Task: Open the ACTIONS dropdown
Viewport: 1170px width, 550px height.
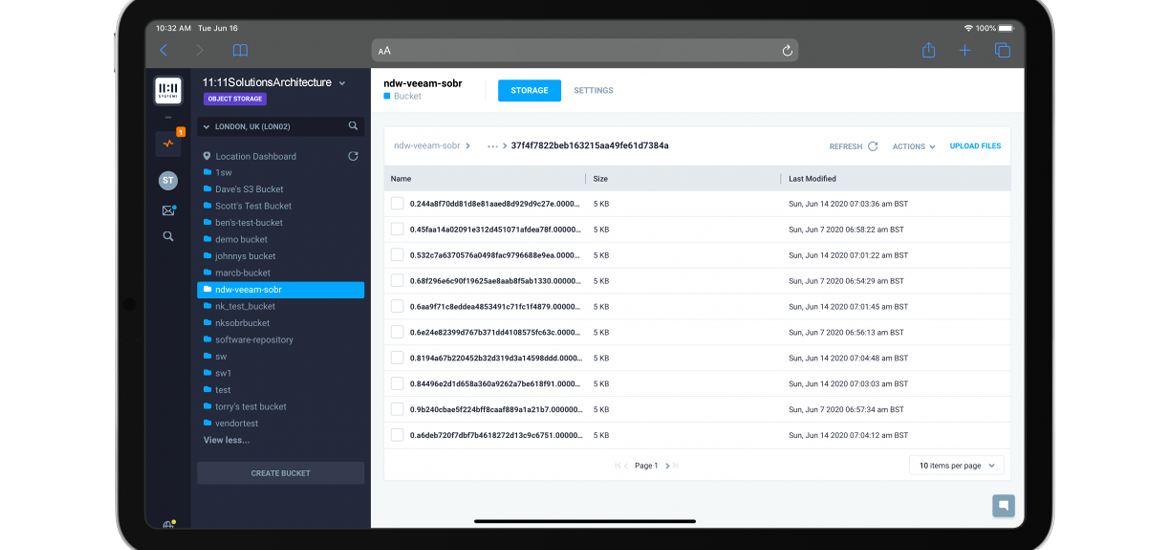Action: [913, 146]
